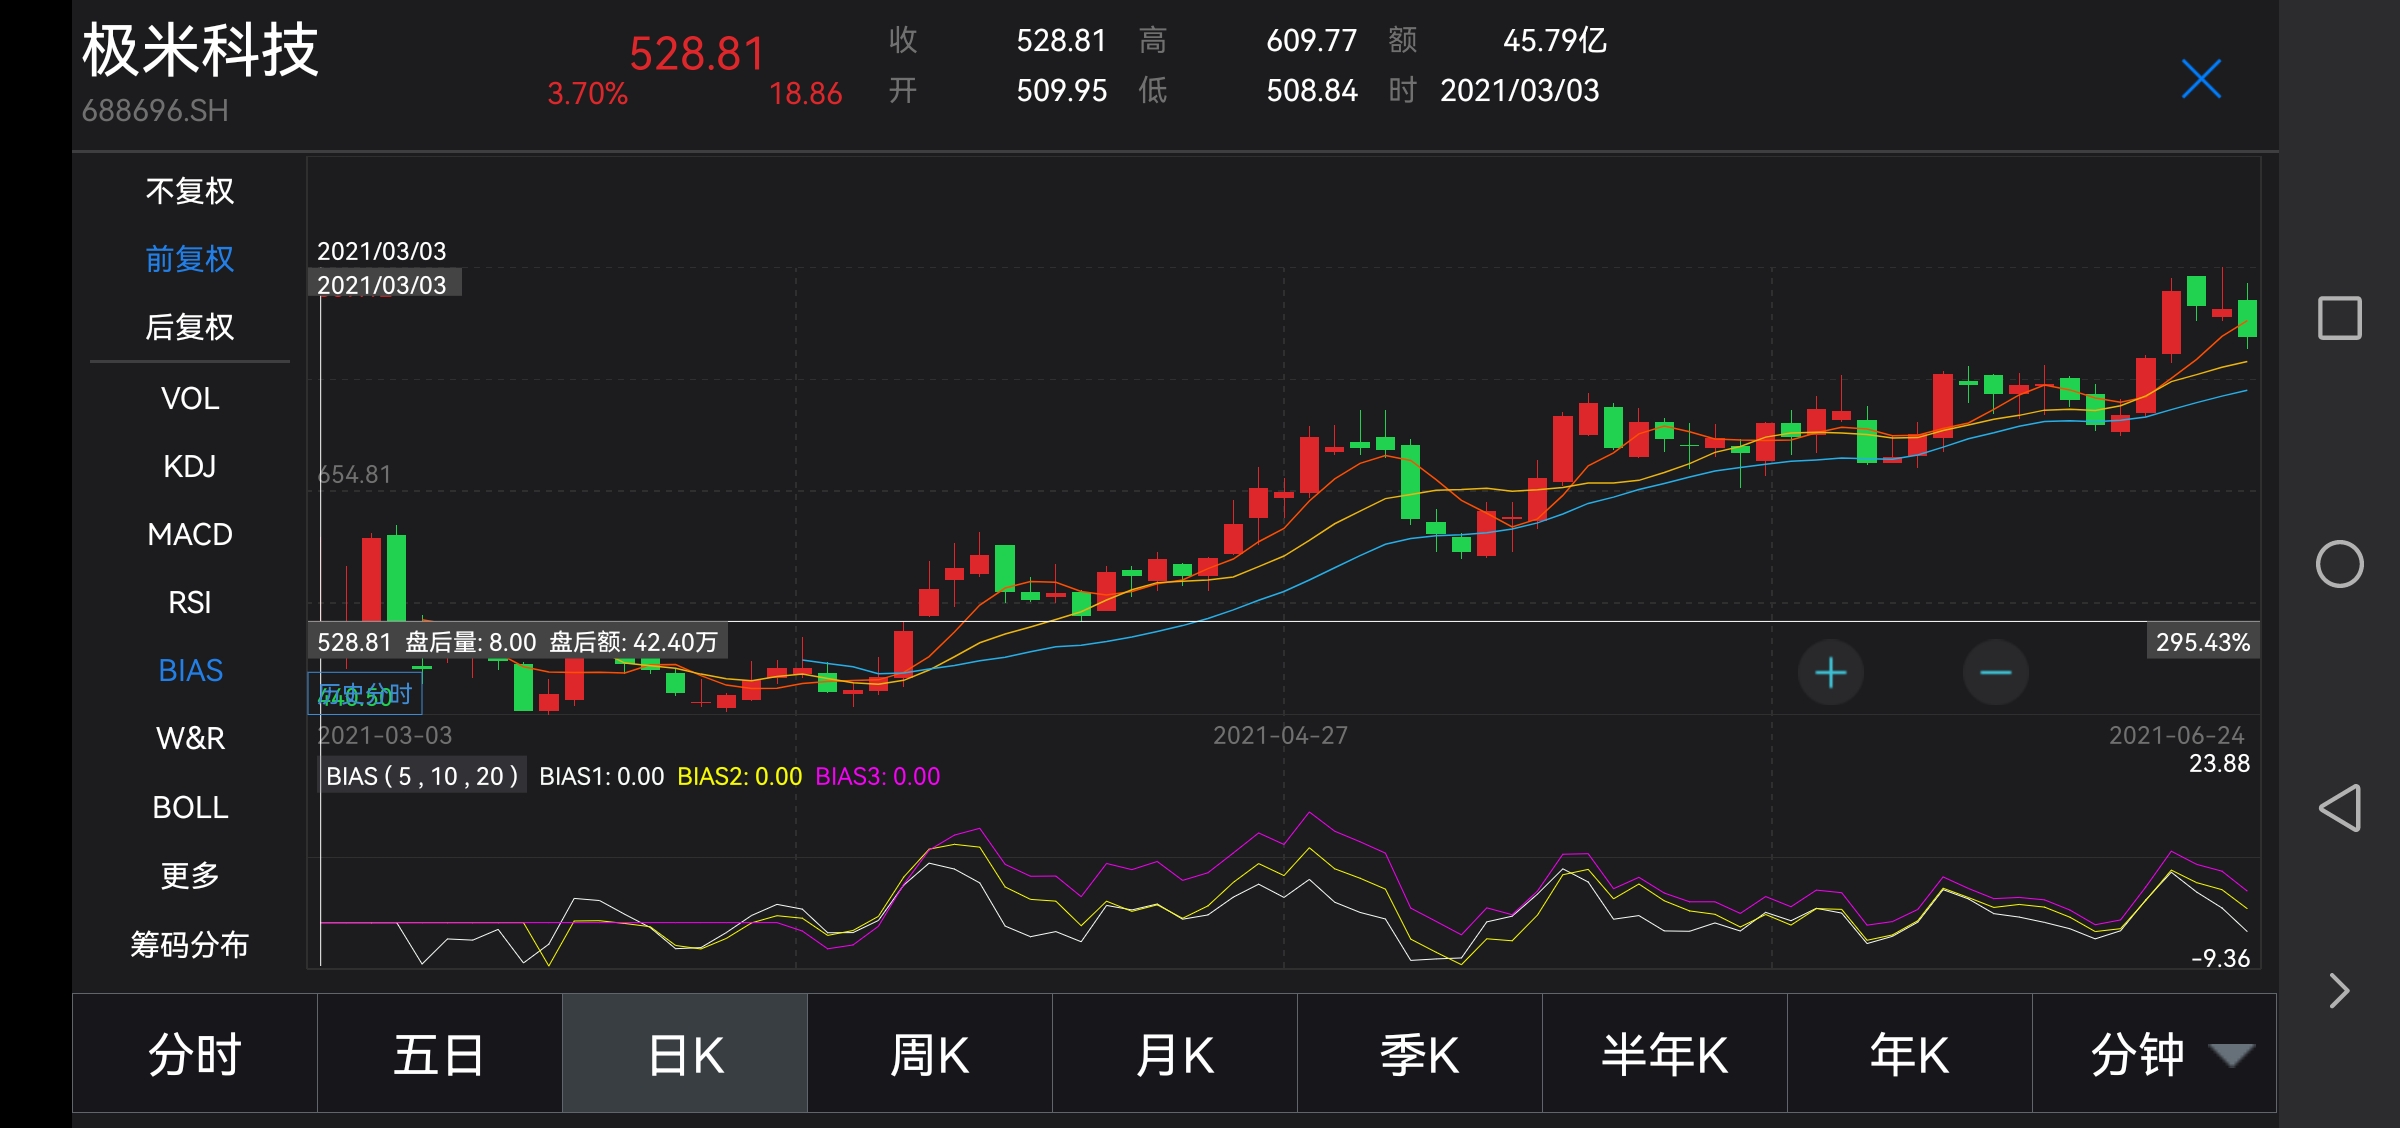
Task: Switch indicator to VOL
Action: (190, 398)
